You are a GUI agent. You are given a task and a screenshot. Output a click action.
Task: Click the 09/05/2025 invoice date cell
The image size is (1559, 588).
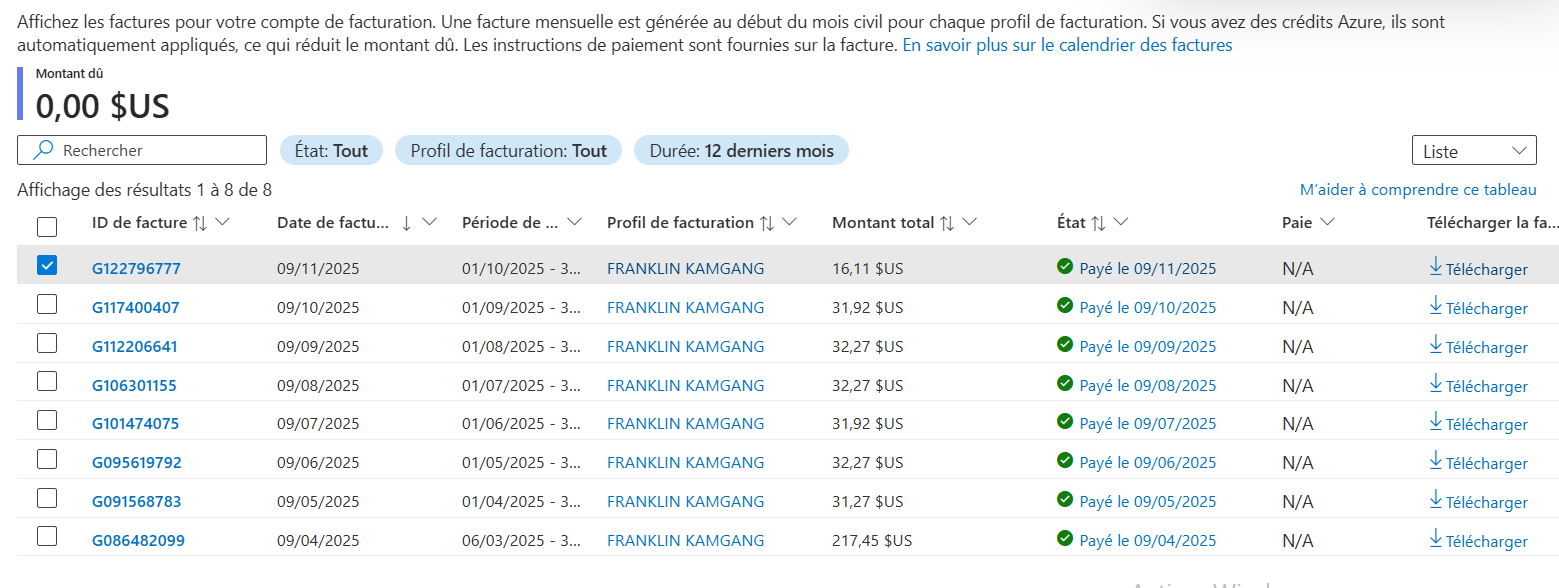coord(318,502)
